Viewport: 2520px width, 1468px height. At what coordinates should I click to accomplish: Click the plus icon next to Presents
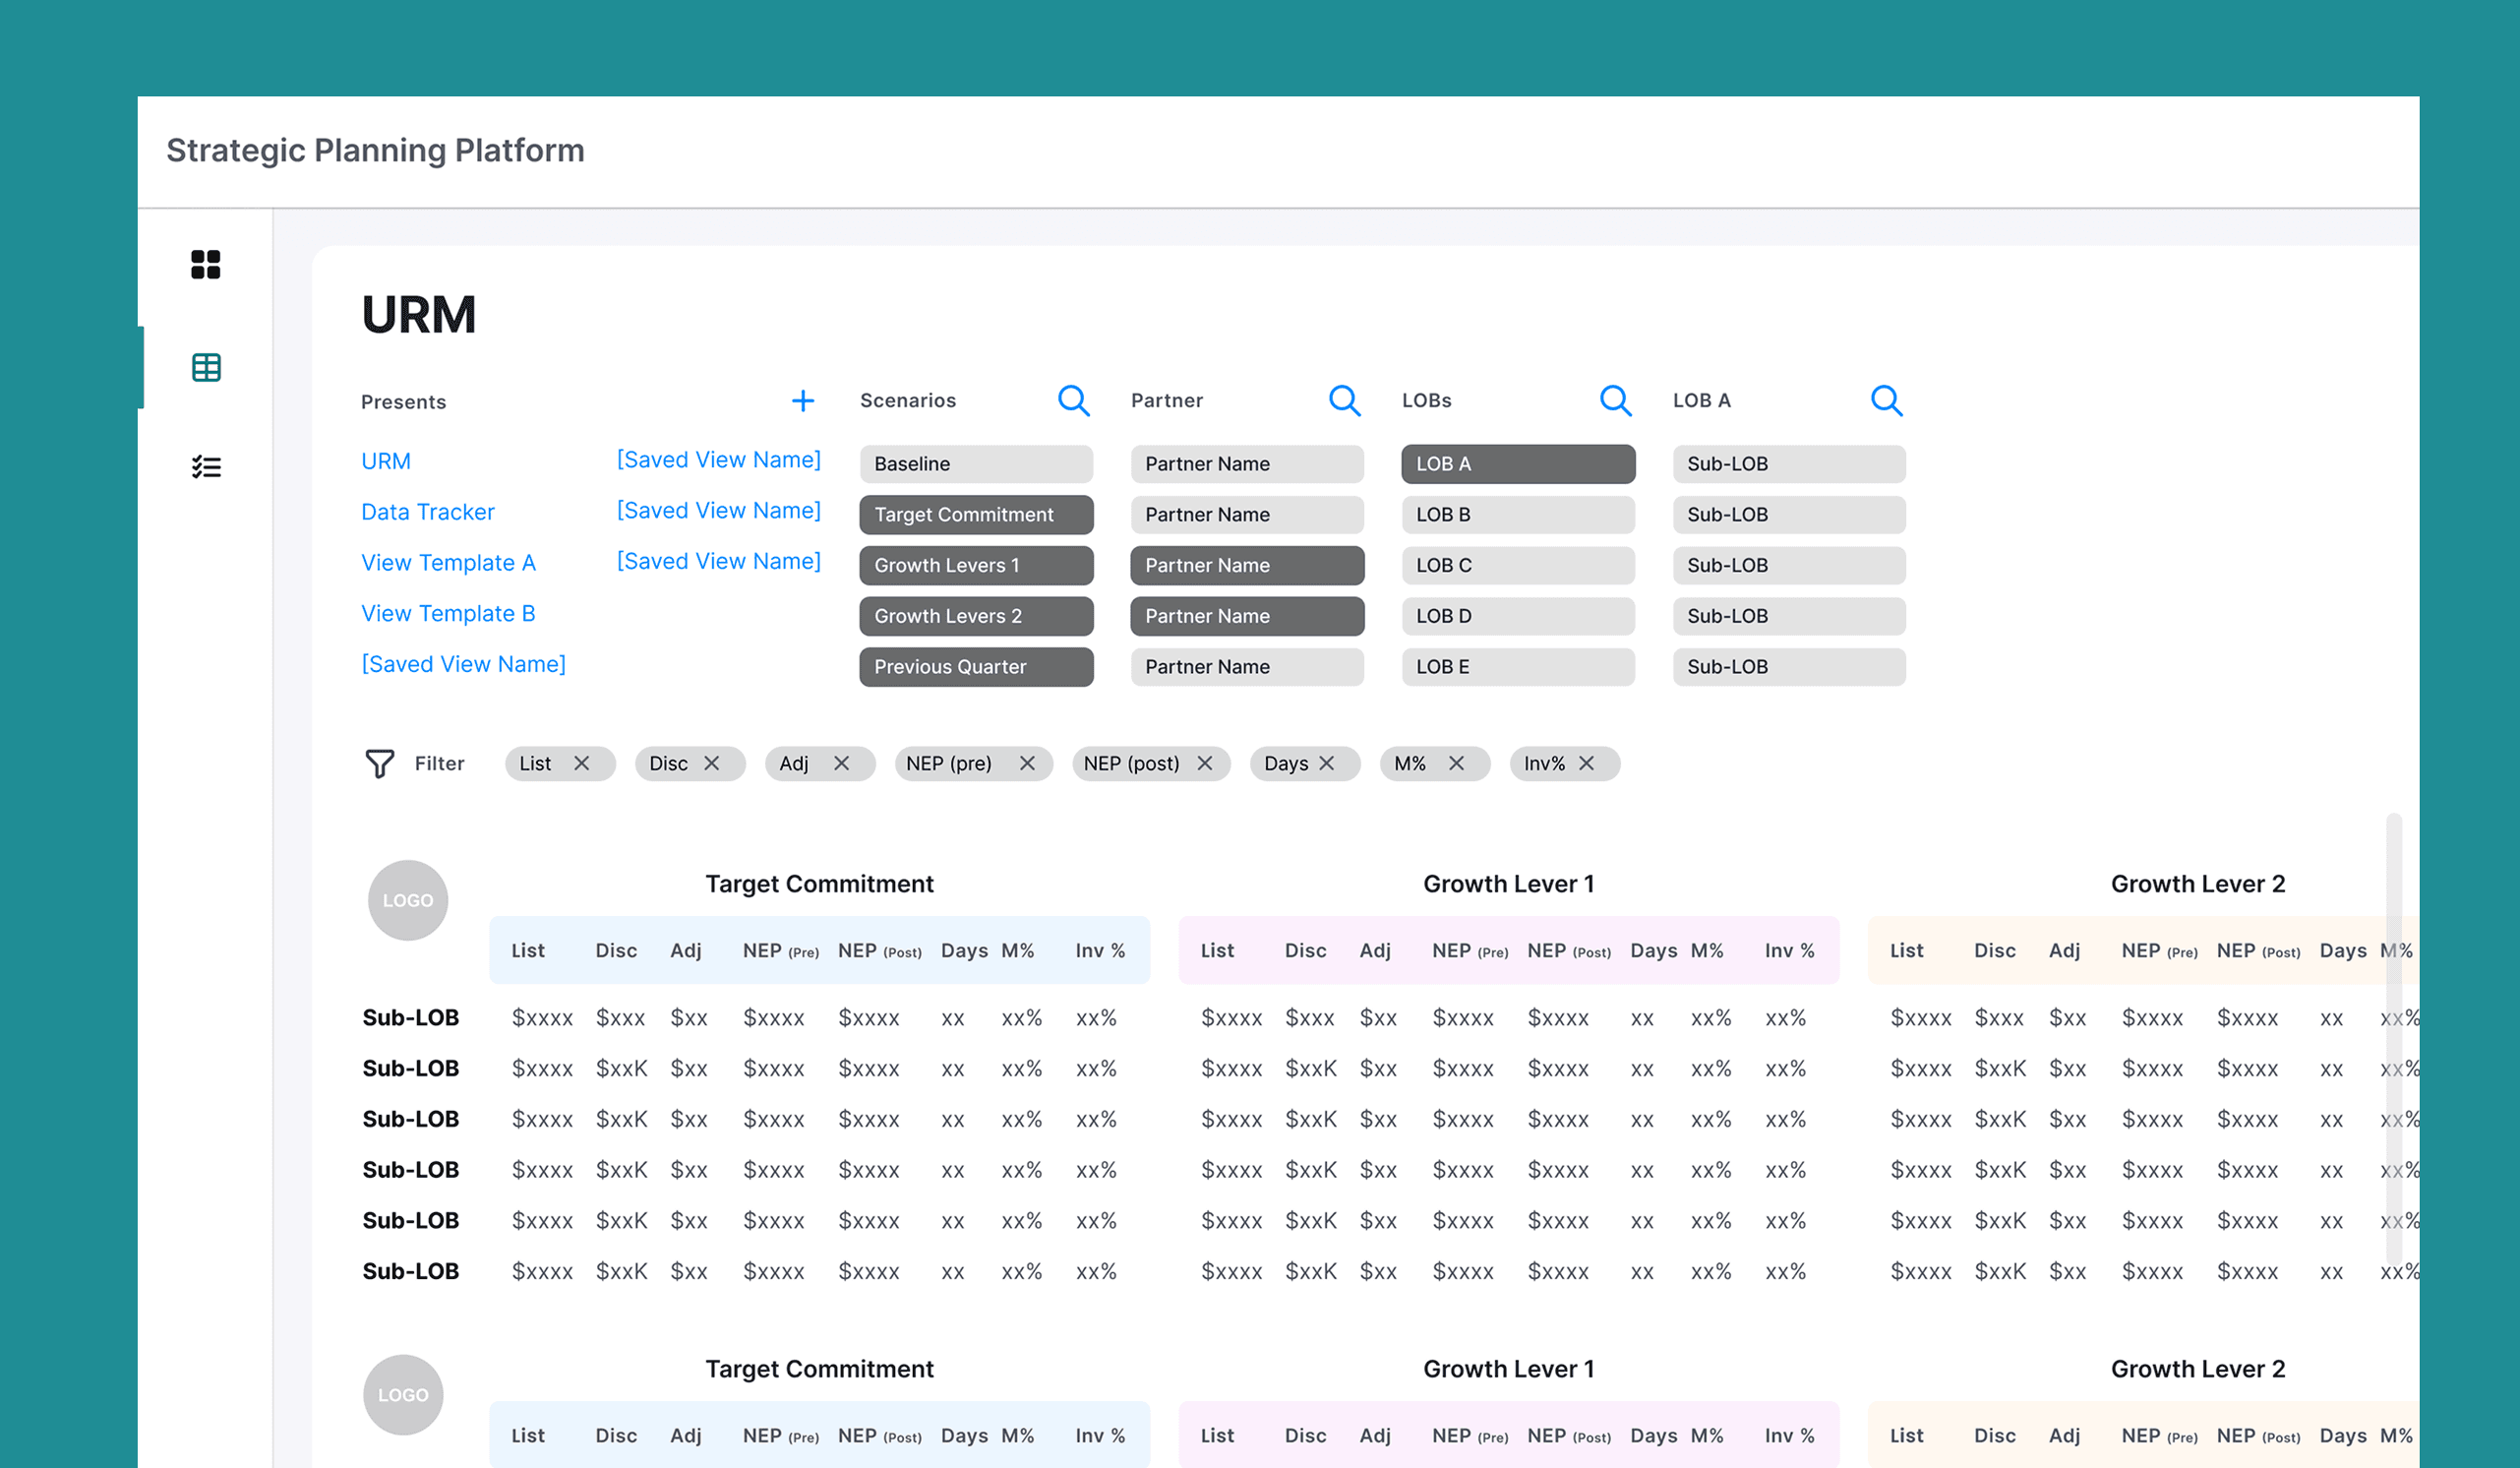802,401
